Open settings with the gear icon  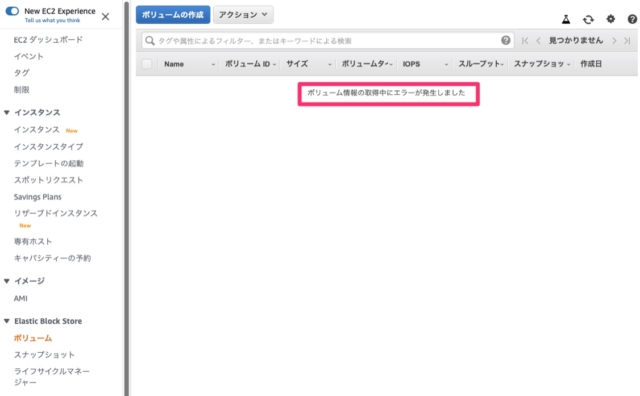[611, 19]
